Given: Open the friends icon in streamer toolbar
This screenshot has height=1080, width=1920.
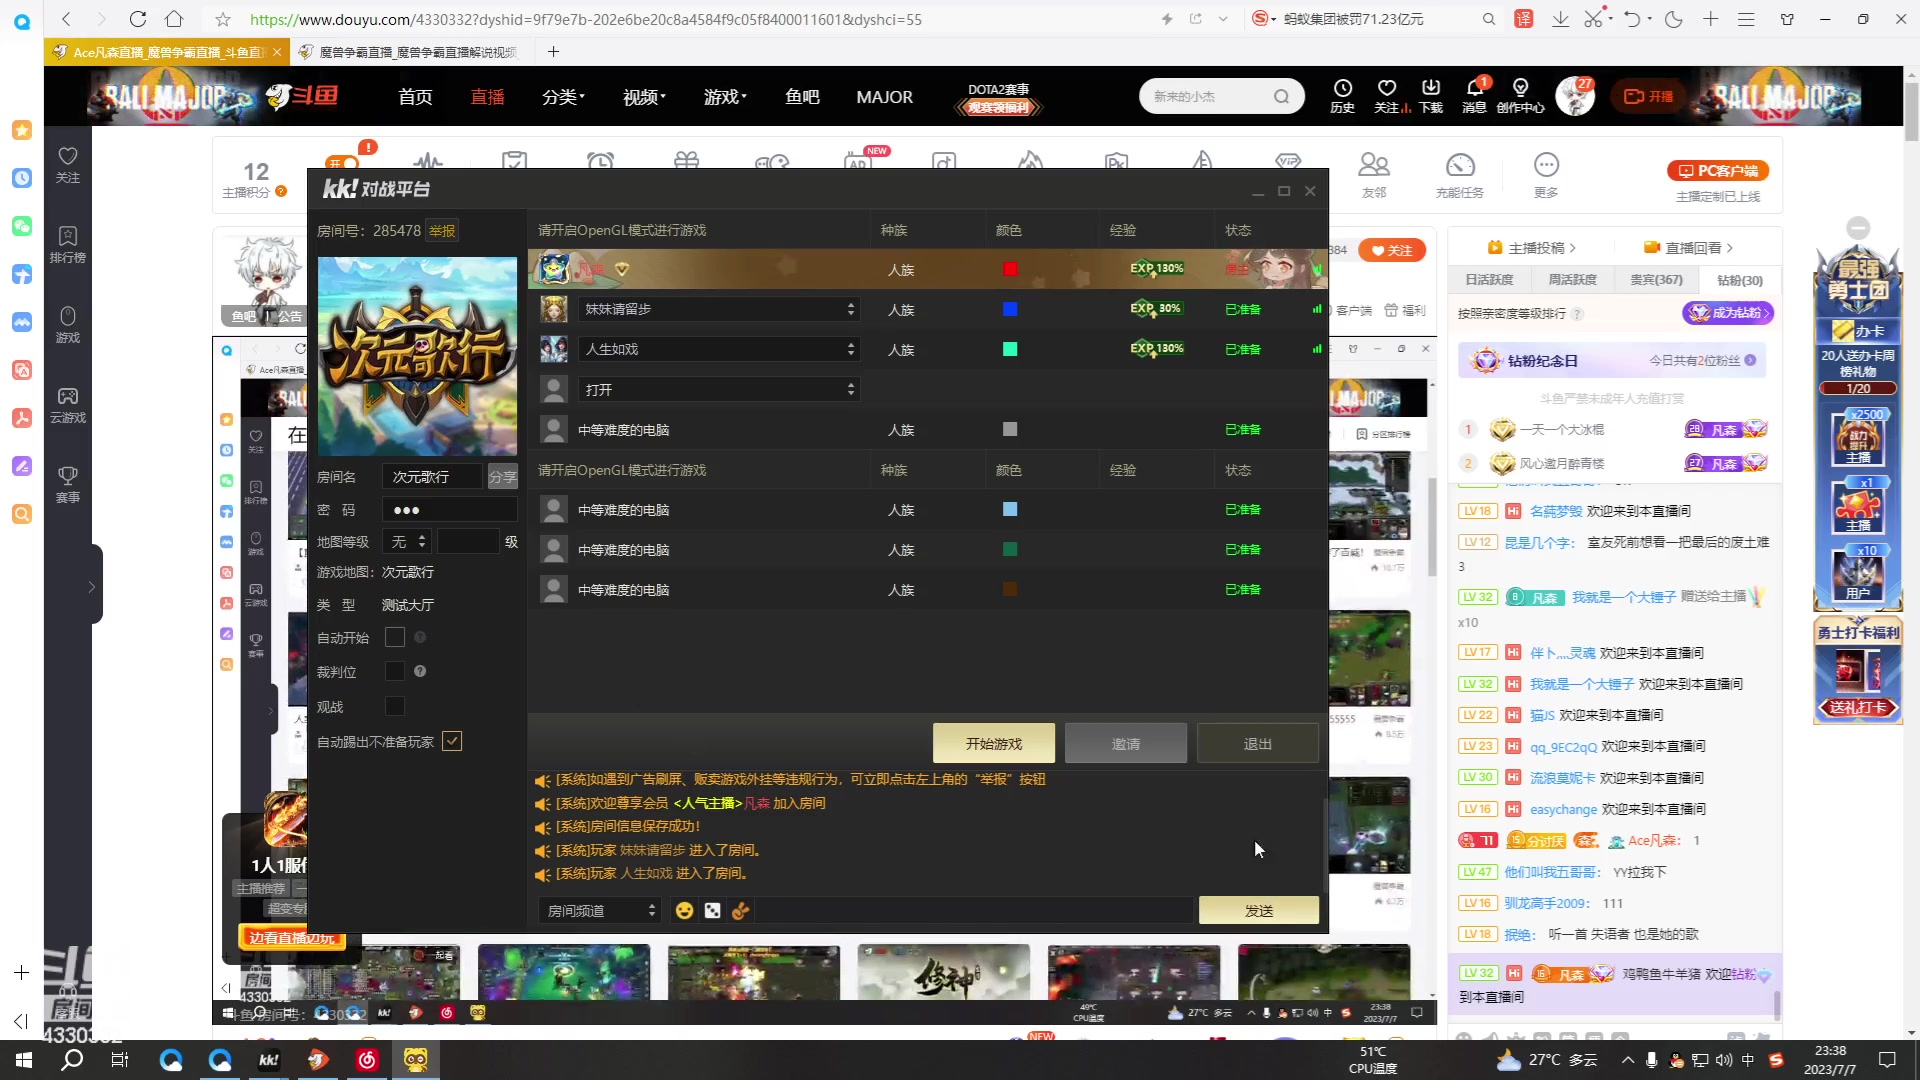Looking at the screenshot, I should pyautogui.click(x=1374, y=174).
